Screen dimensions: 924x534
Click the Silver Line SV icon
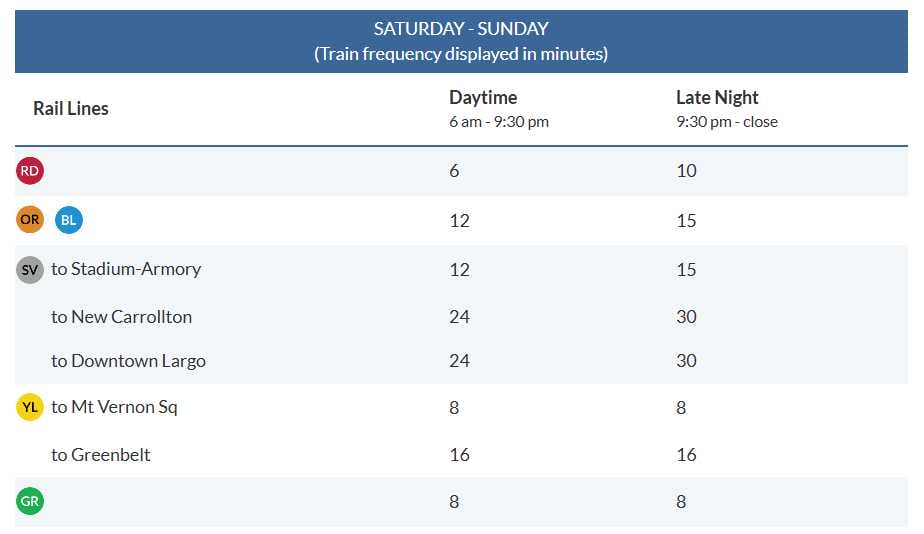click(x=30, y=269)
